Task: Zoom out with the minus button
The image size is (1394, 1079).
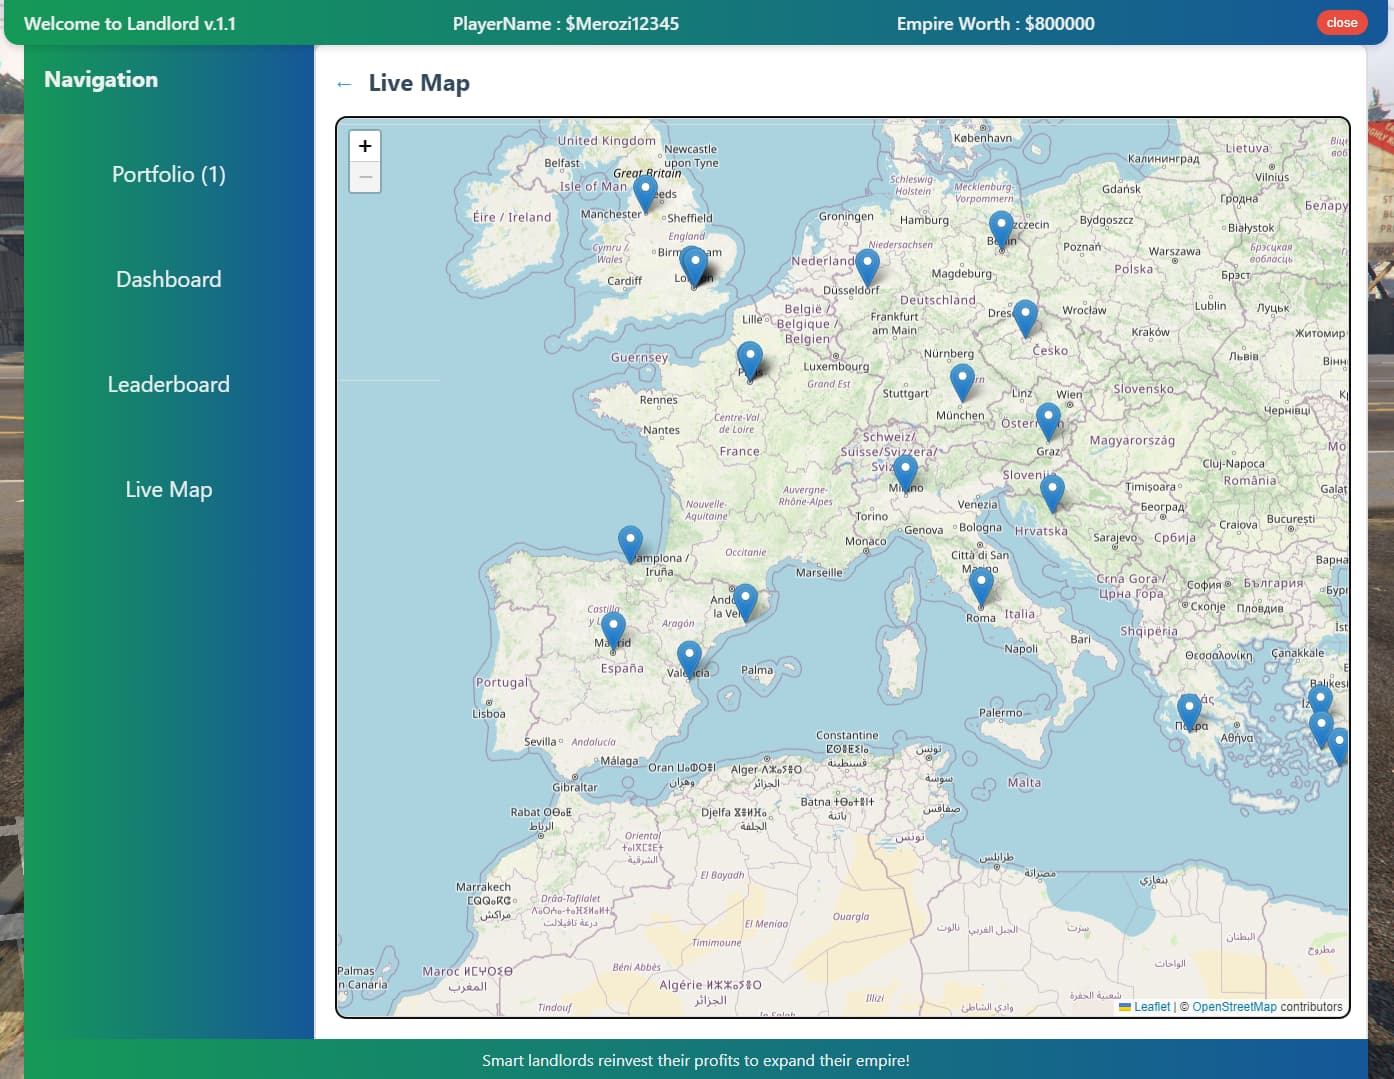Action: click(365, 177)
